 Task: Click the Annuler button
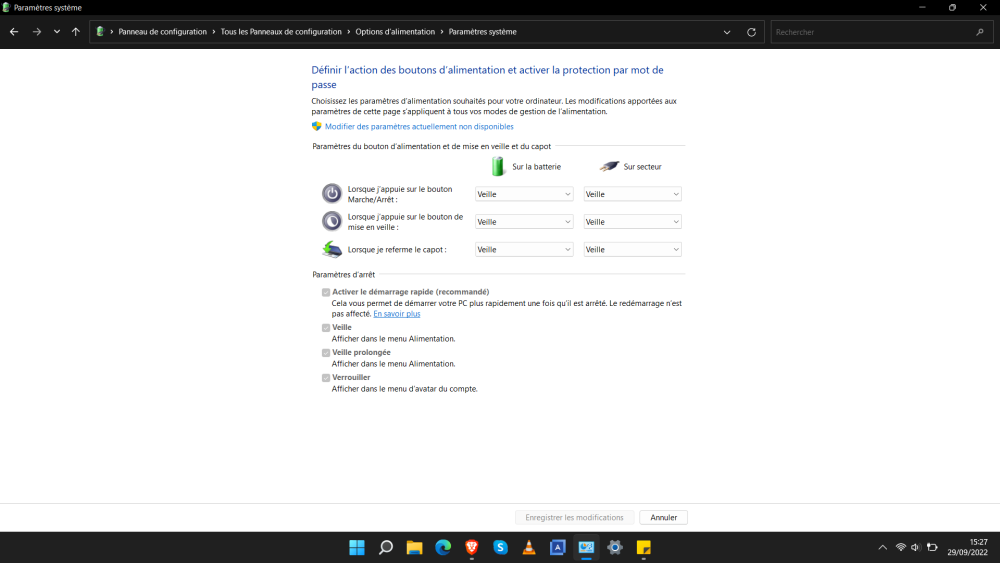point(663,518)
